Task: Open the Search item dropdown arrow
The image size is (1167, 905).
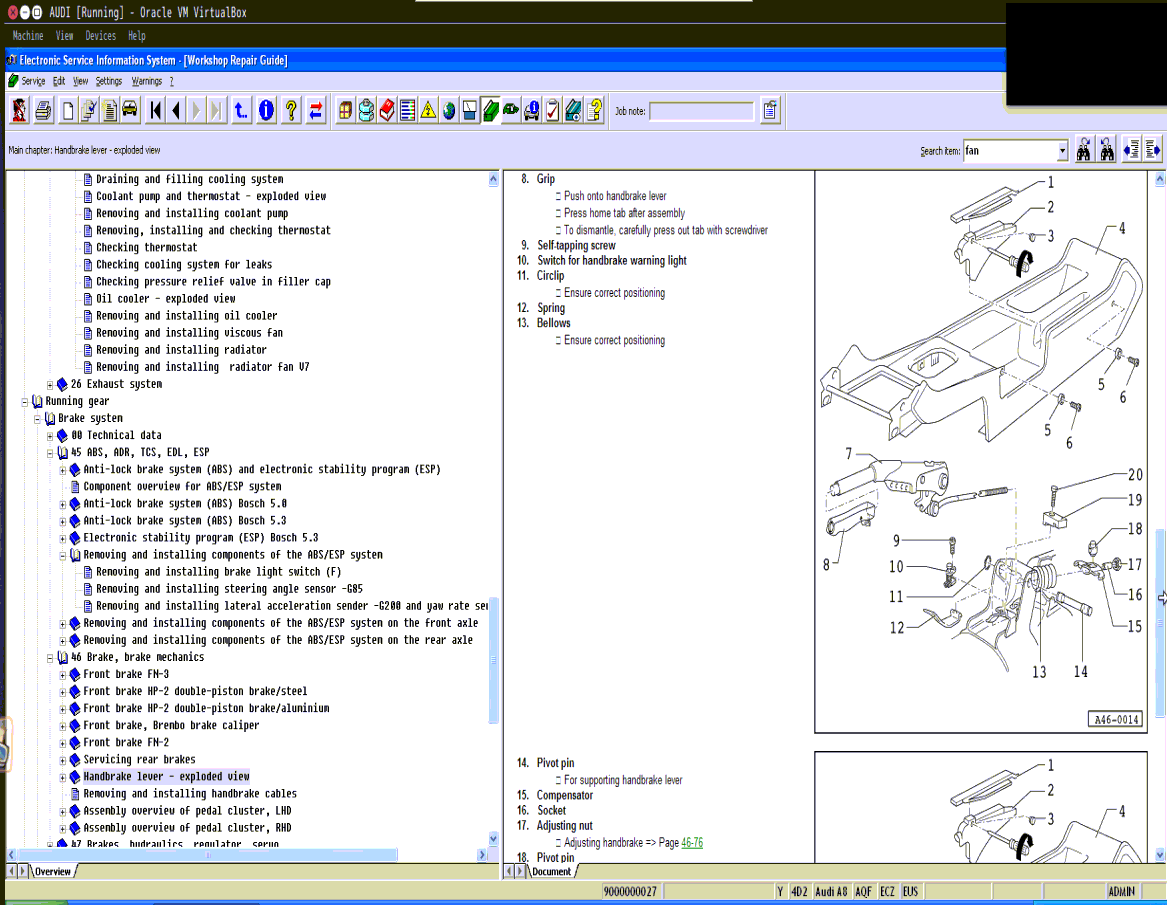Action: tap(1062, 151)
